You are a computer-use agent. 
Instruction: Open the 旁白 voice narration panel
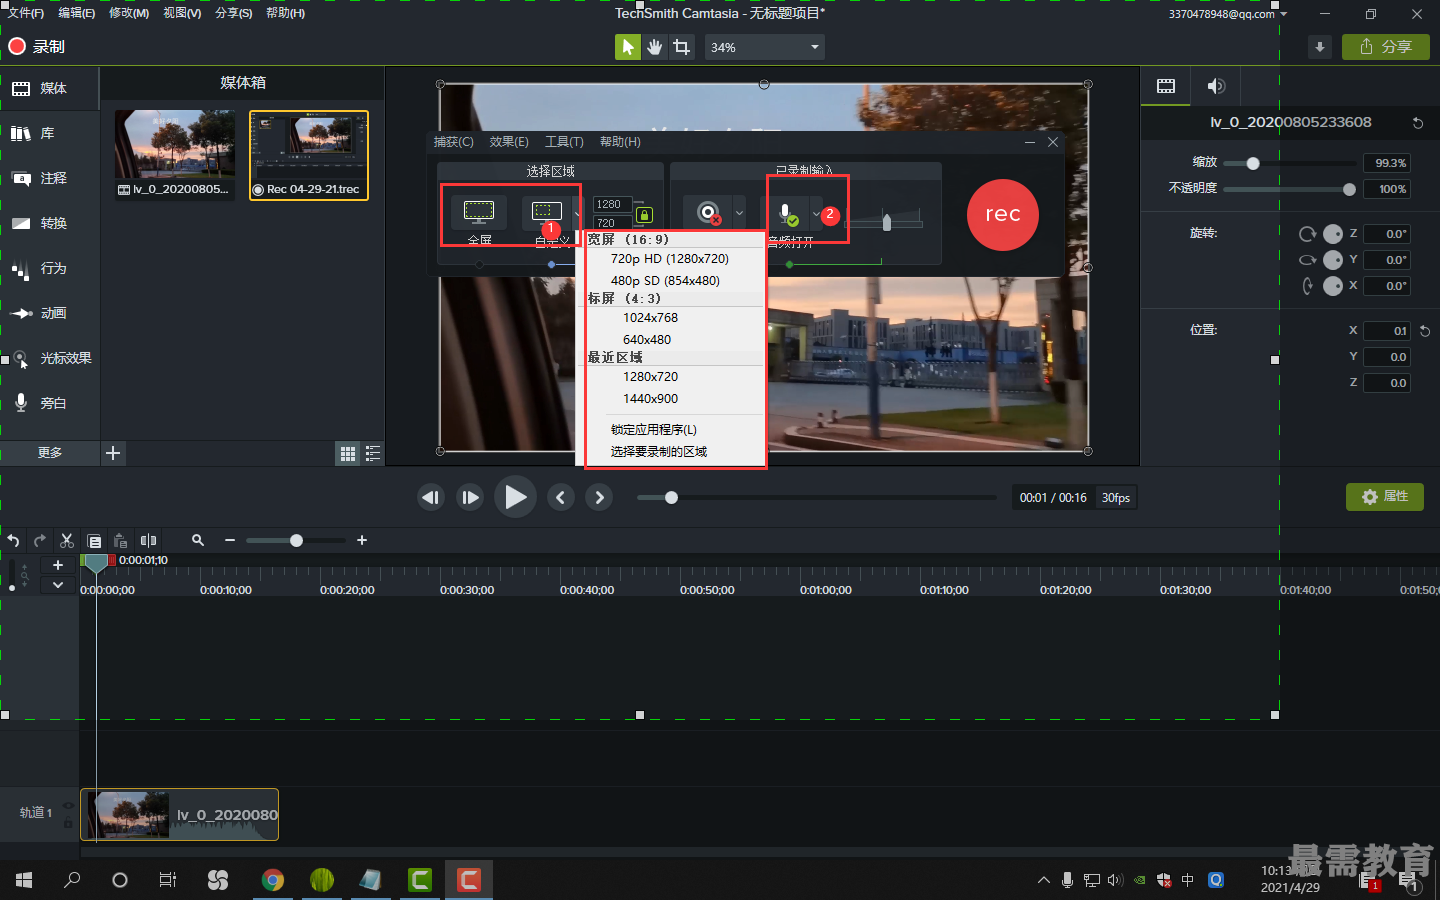click(x=50, y=404)
